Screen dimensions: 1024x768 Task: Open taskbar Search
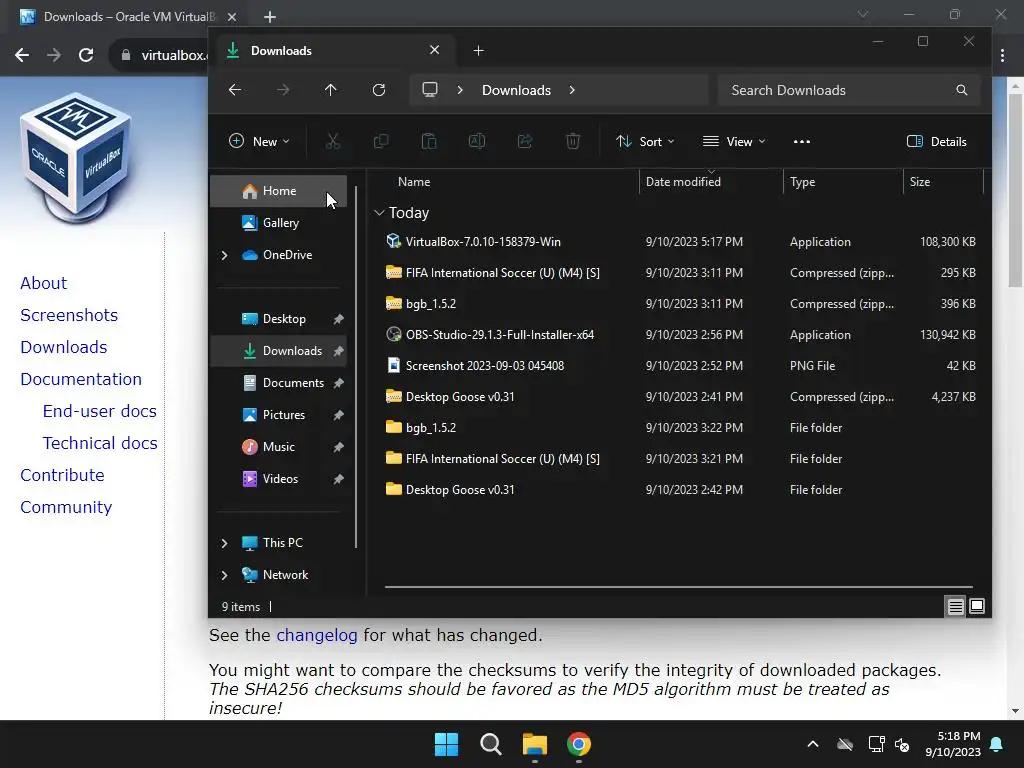pos(490,744)
